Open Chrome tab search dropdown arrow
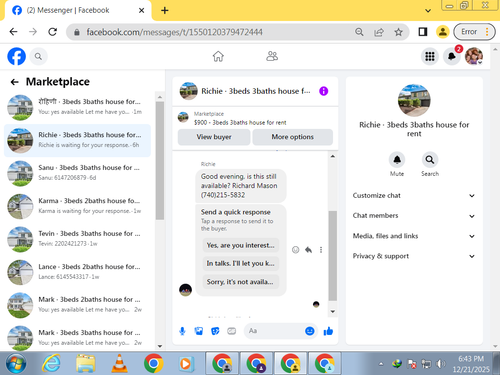The width and height of the screenshot is (500, 375). click(428, 11)
